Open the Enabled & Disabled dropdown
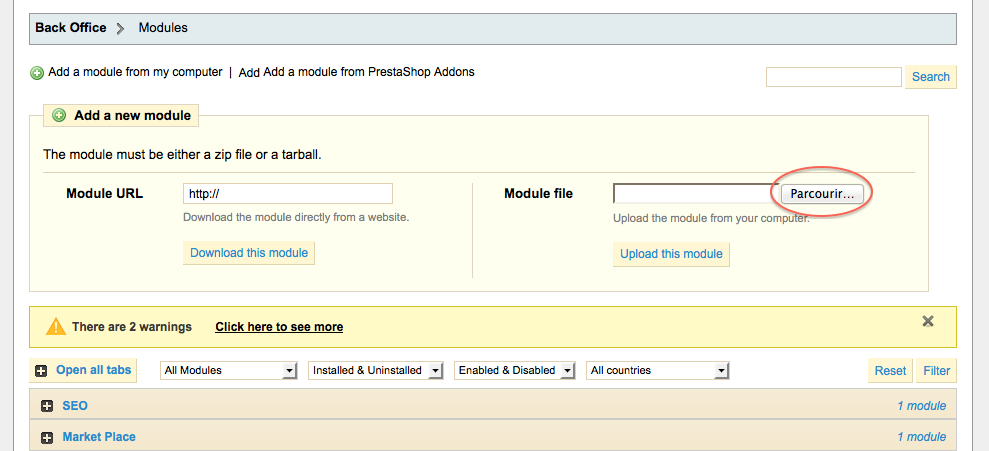989x451 pixels. point(515,370)
